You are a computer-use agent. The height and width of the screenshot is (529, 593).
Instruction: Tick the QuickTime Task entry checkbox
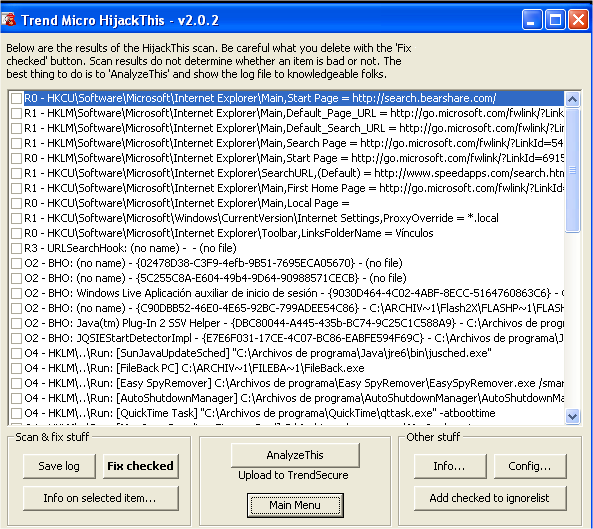pyautogui.click(x=16, y=413)
